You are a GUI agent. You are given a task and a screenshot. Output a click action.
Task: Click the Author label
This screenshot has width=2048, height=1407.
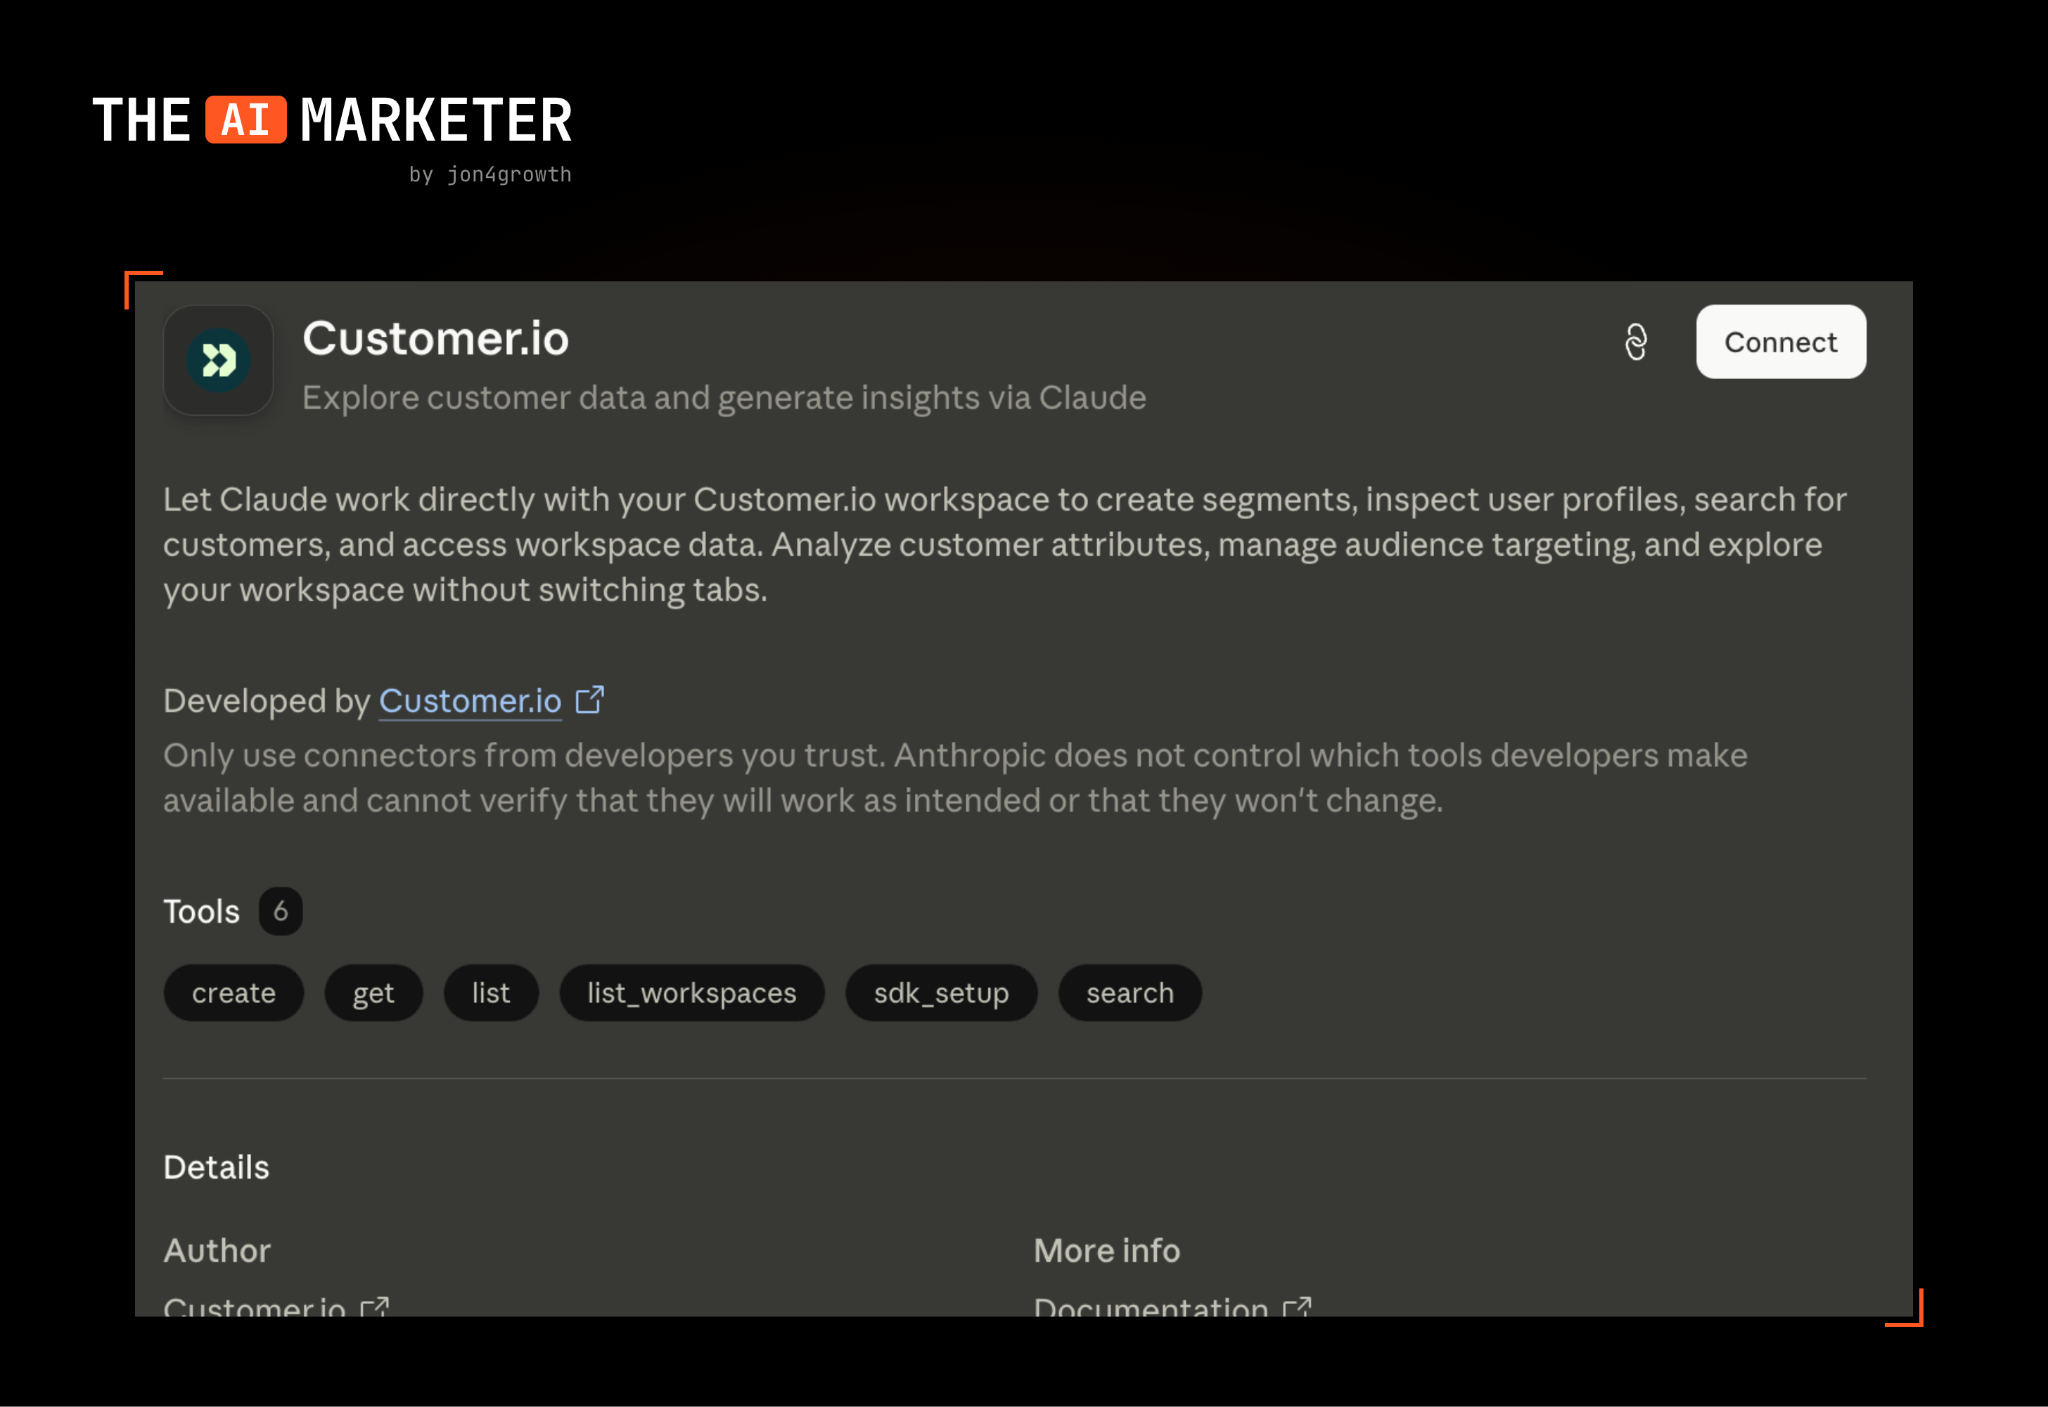point(217,1250)
